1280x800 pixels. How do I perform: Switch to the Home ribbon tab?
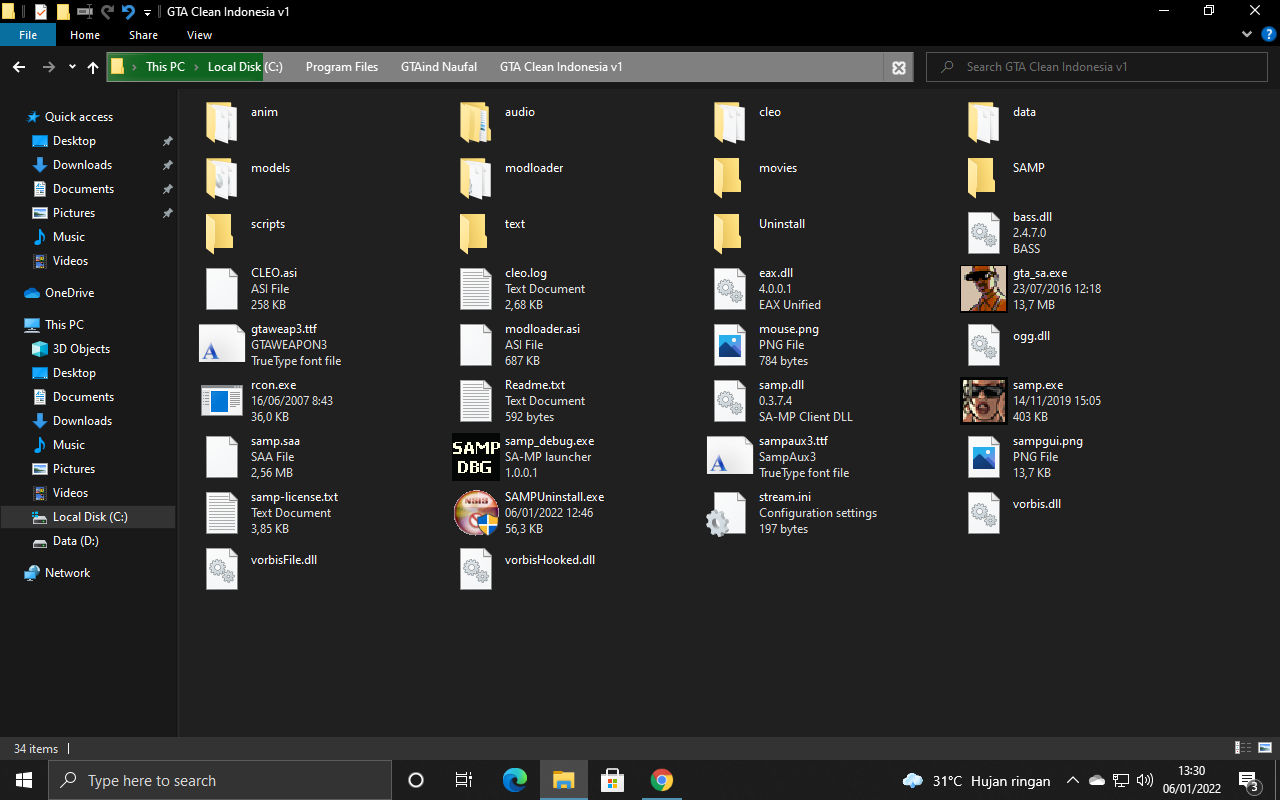click(x=85, y=35)
